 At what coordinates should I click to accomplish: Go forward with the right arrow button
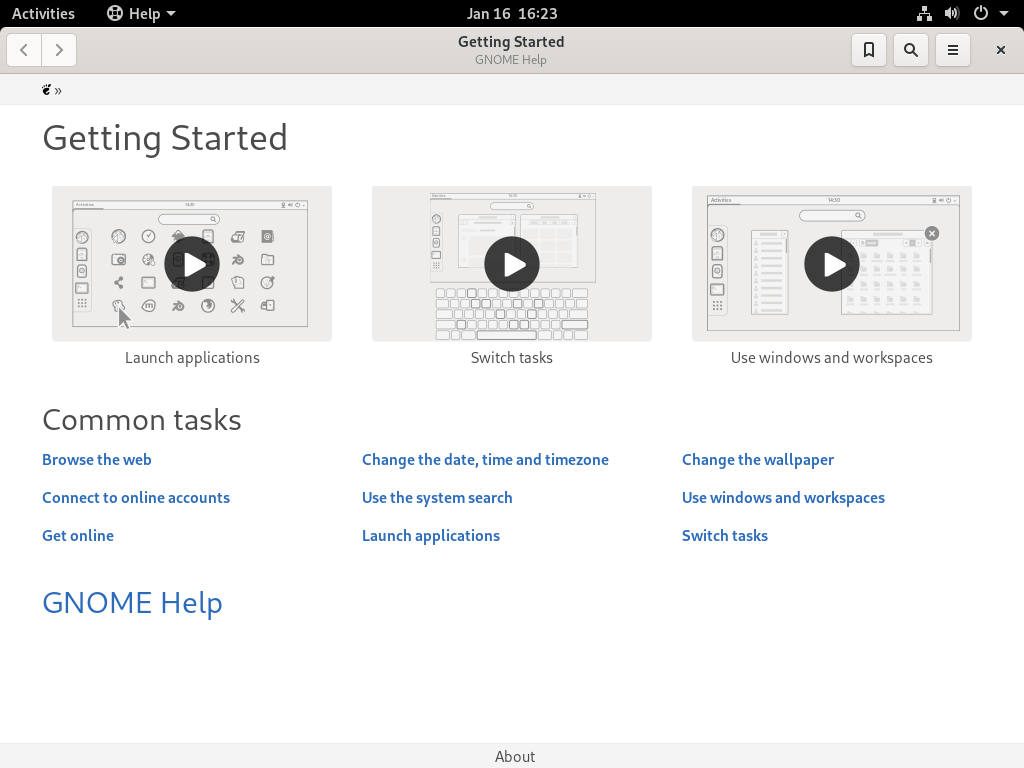click(x=59, y=50)
